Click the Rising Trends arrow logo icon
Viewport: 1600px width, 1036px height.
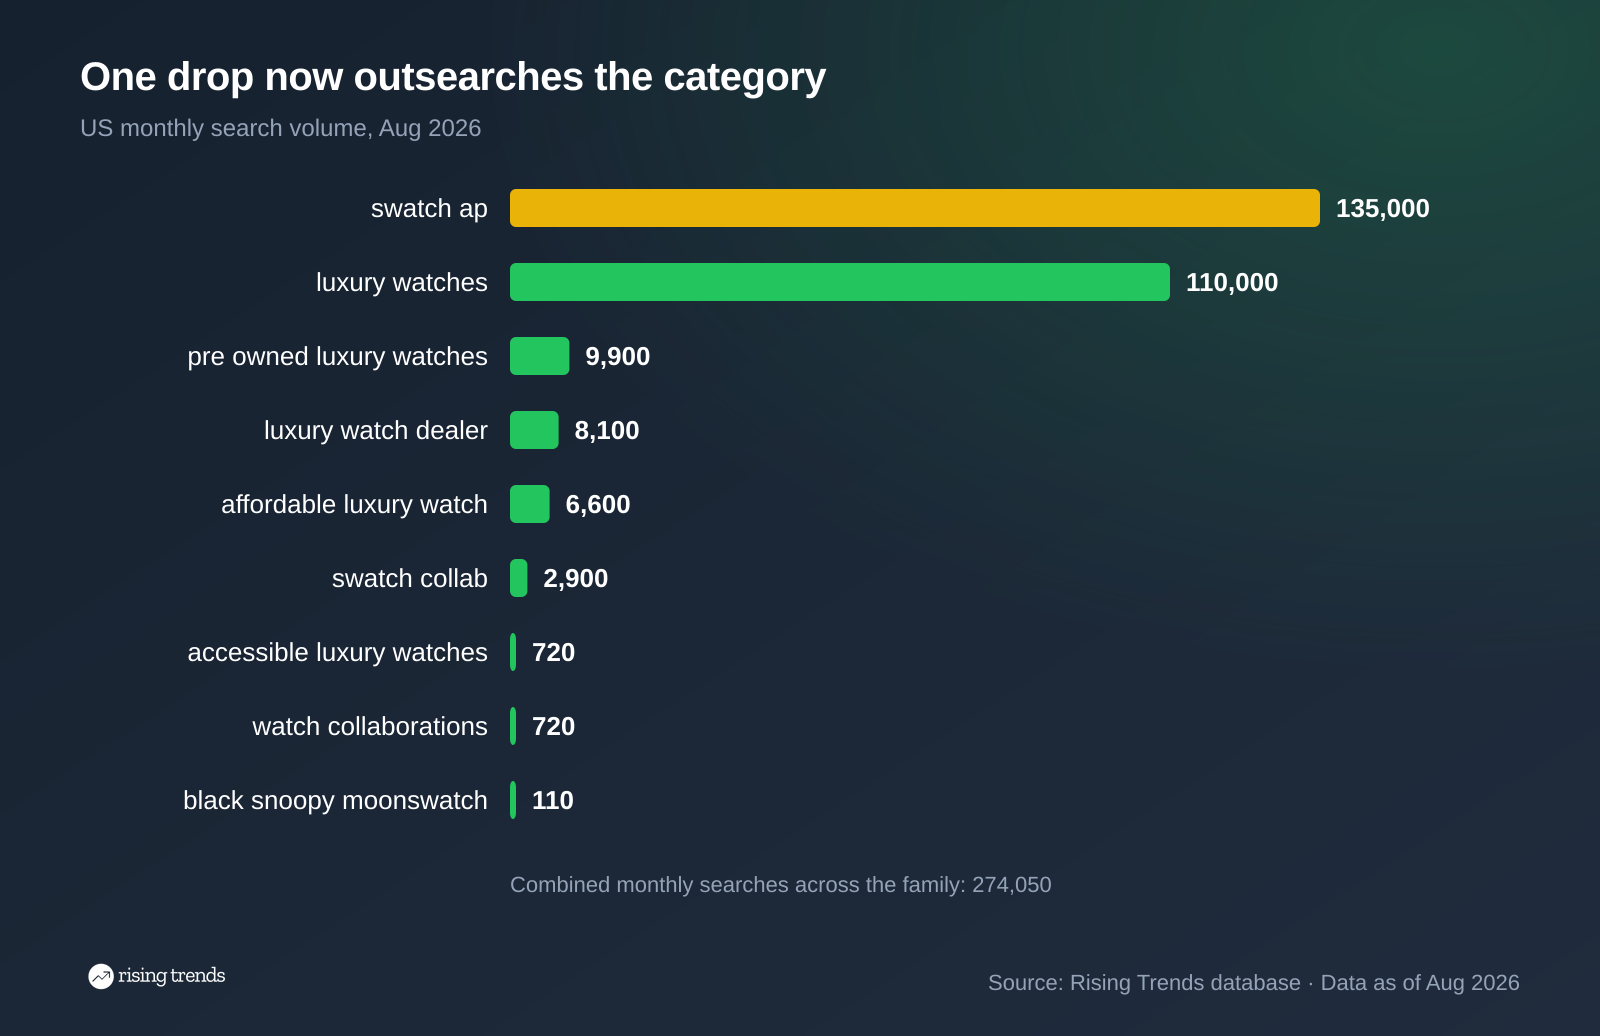coord(101,976)
